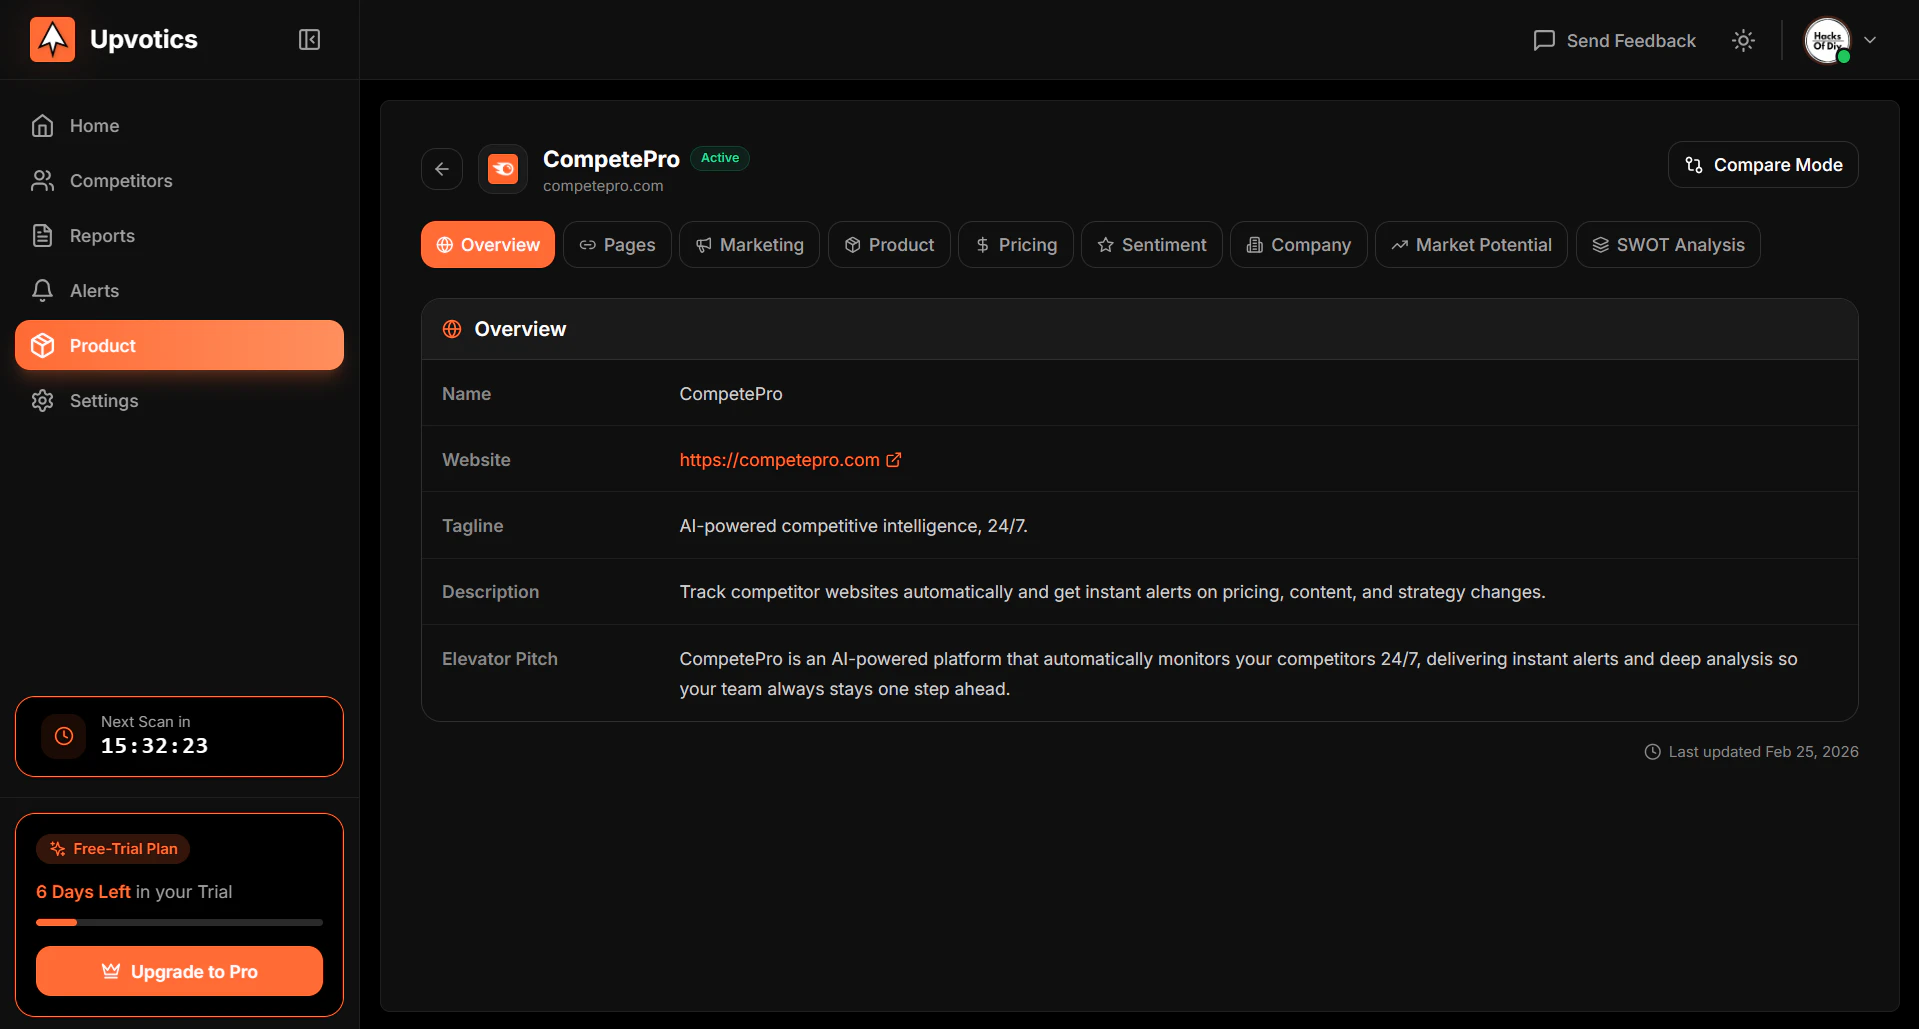
Task: Click the Upvotics logo icon
Action: [52, 39]
